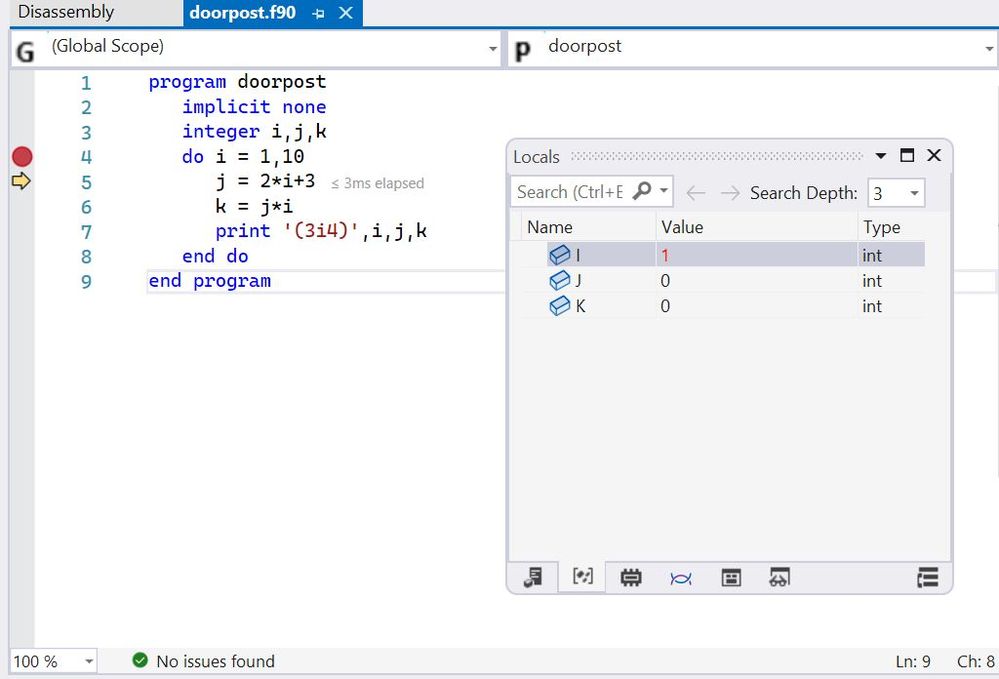Select the value 1 of variable I
Viewport: 999px width, 679px height.
click(x=665, y=255)
